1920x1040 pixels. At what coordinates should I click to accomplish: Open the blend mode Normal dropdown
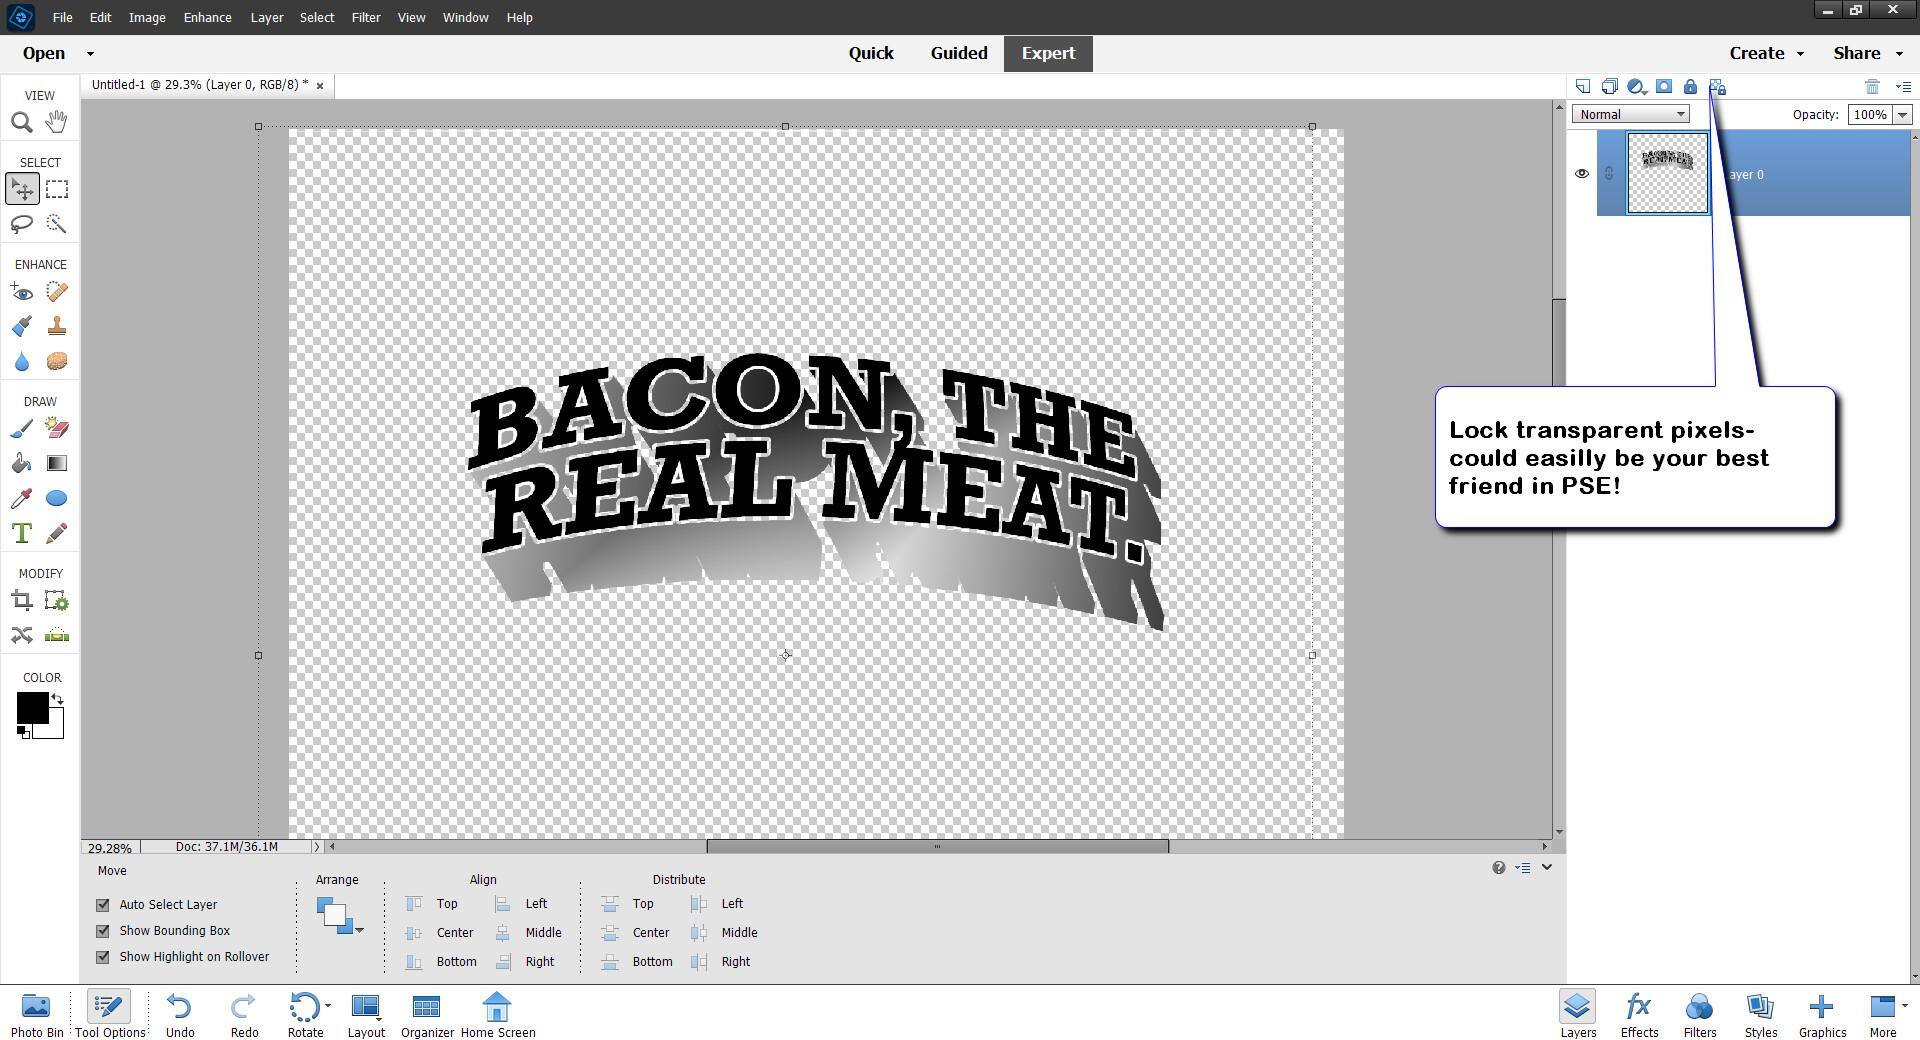coord(1630,115)
